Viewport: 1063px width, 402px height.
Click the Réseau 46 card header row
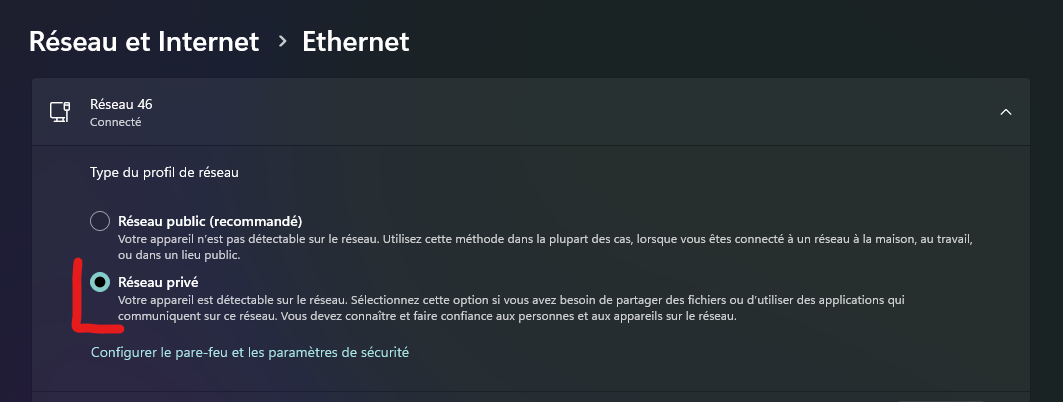[x=531, y=112]
